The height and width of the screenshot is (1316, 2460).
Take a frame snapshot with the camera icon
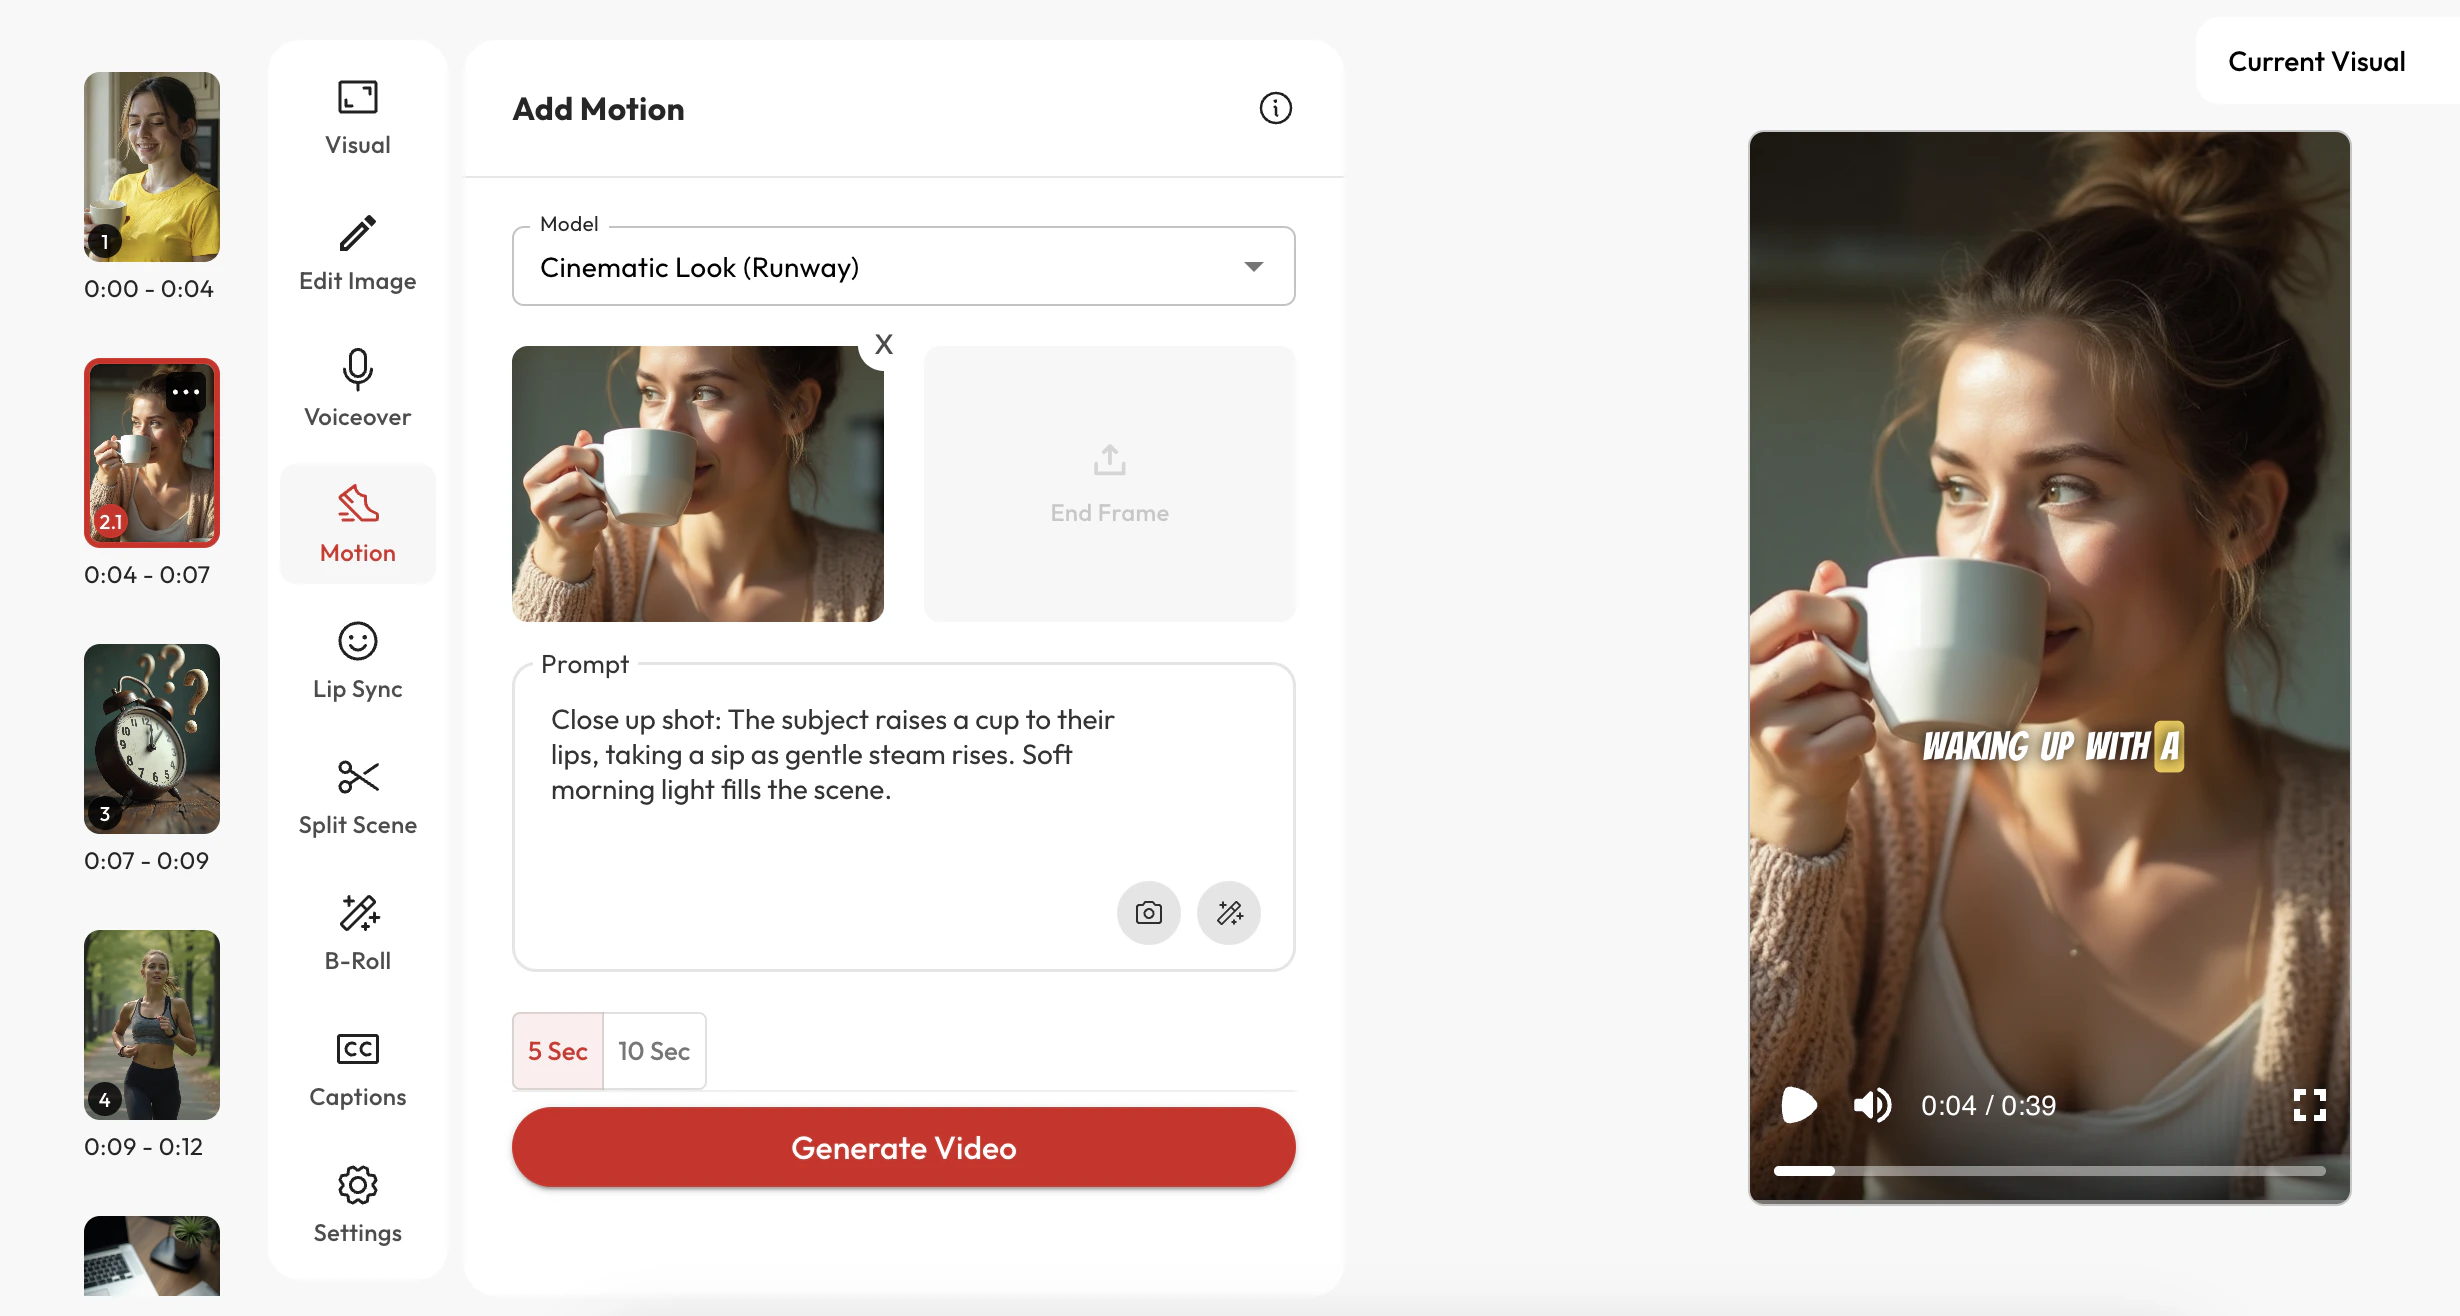pos(1148,913)
